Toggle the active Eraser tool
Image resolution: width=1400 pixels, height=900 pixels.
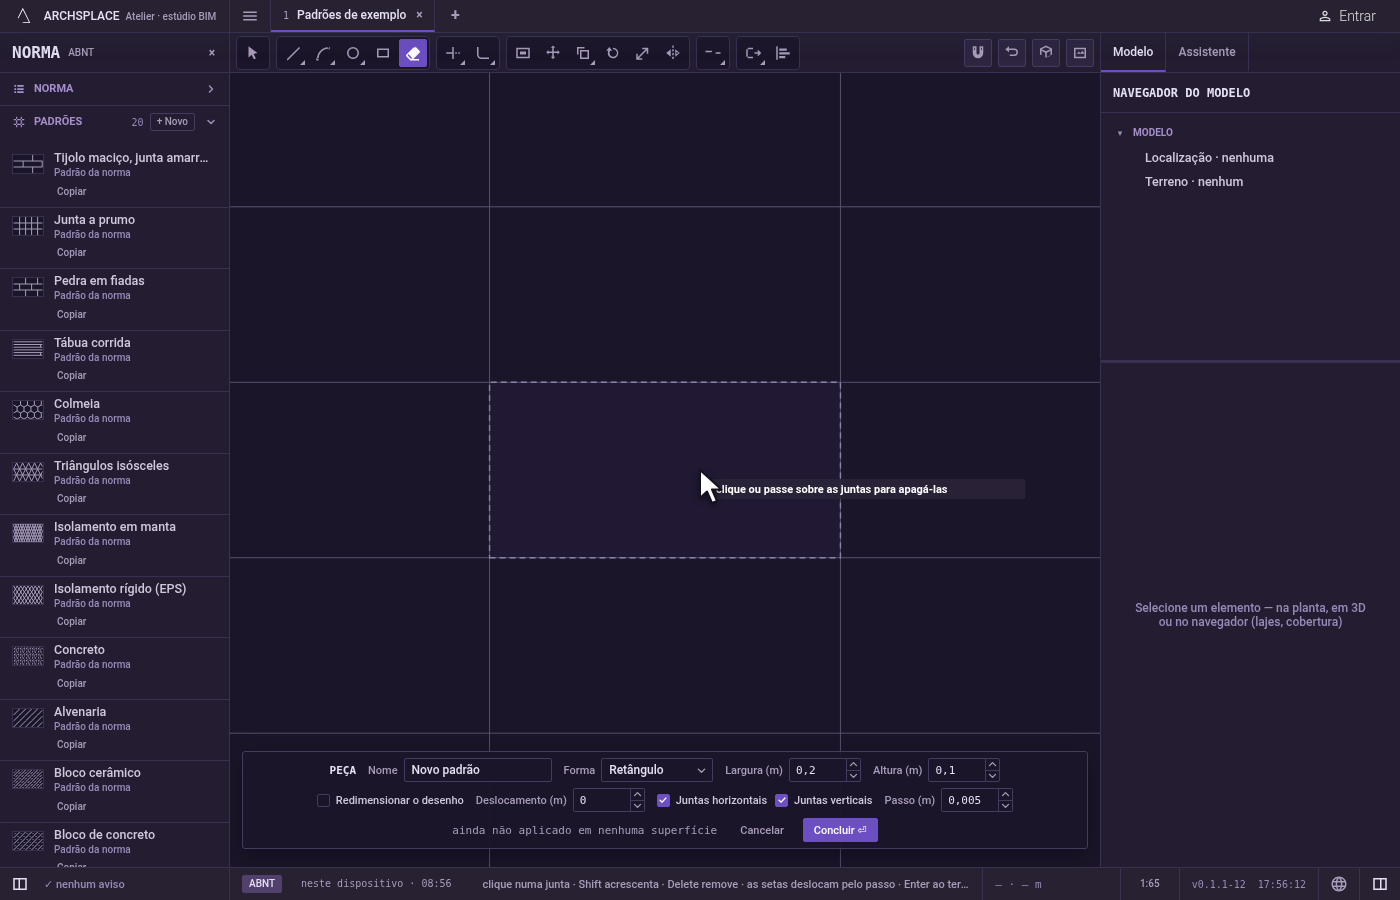pyautogui.click(x=413, y=53)
